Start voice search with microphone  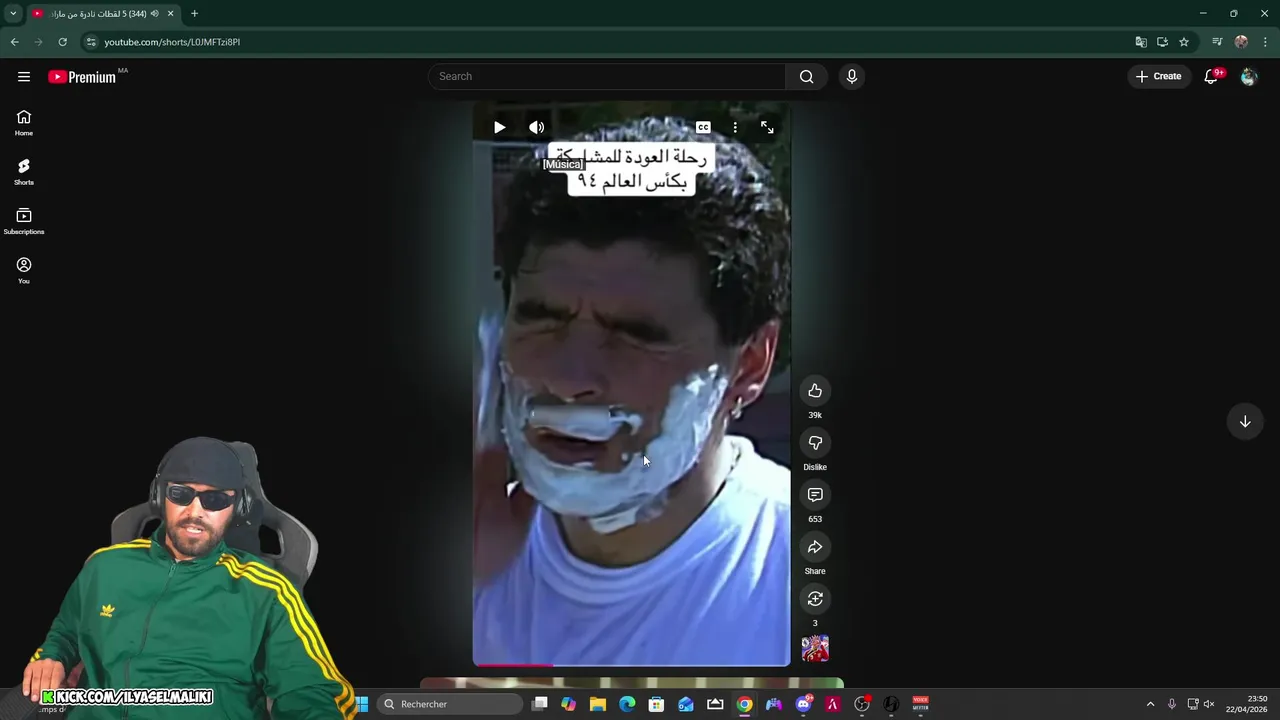(852, 77)
